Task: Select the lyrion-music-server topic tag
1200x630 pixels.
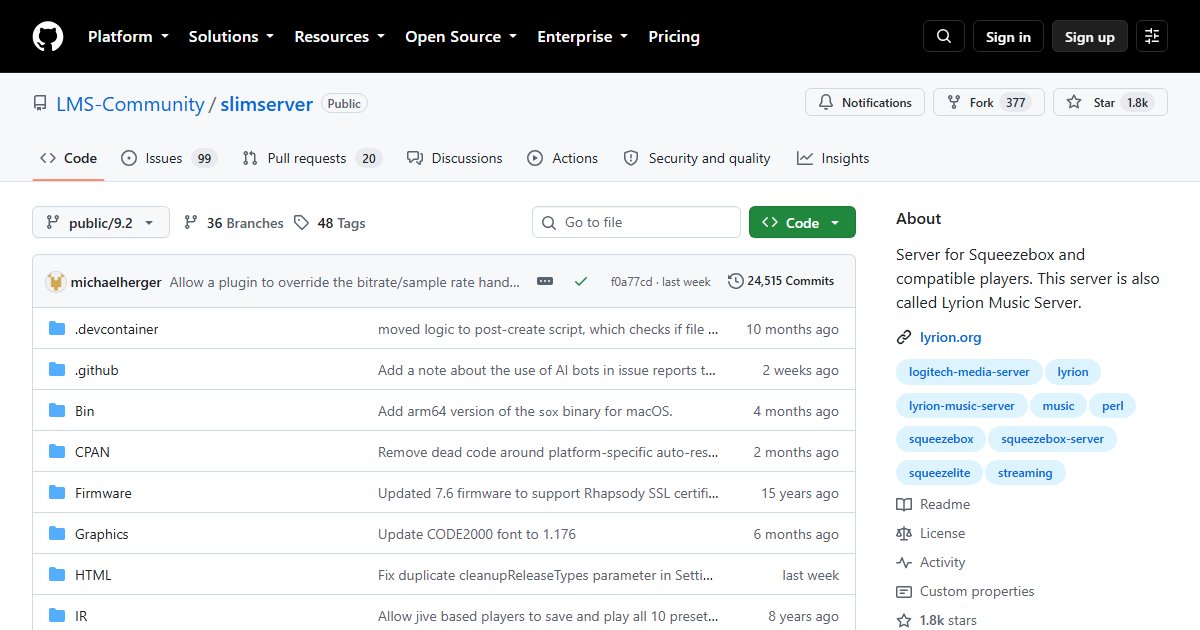Action: [x=962, y=406]
